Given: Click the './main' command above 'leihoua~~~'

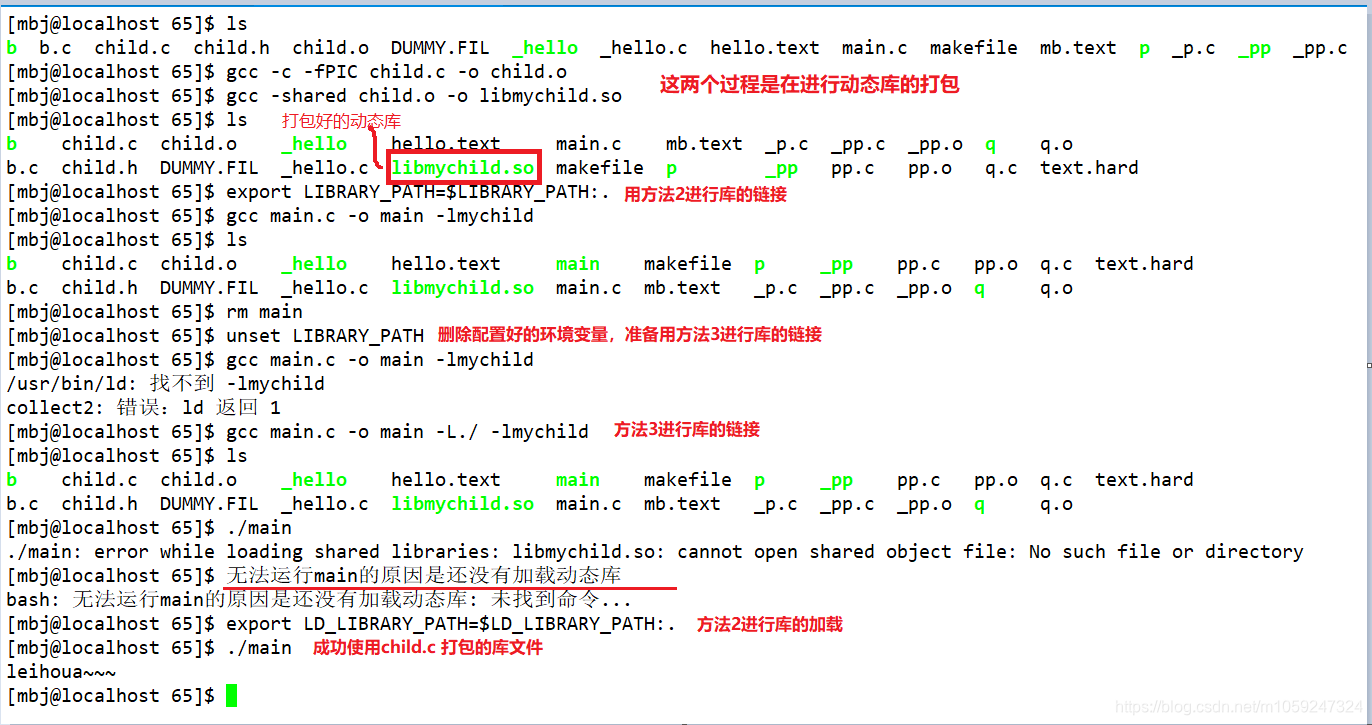Looking at the screenshot, I should click(259, 648).
